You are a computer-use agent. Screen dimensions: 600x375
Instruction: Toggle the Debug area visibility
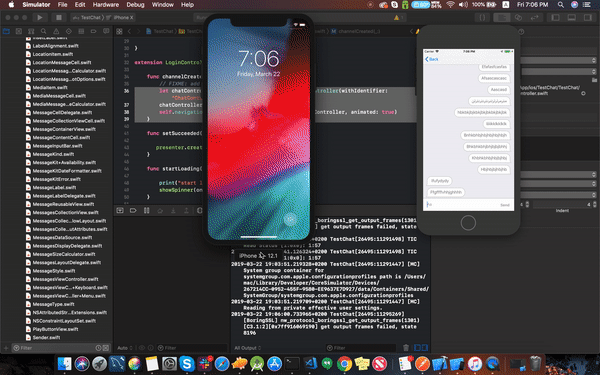click(x=572, y=18)
